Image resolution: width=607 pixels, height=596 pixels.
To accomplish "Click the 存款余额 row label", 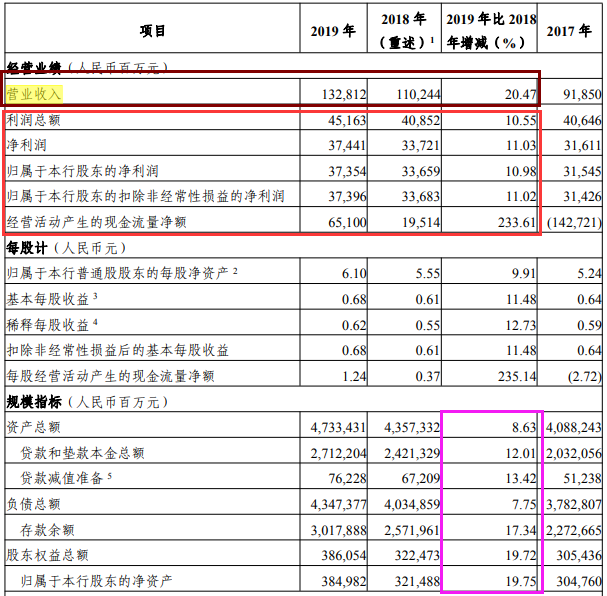I will click(47, 530).
